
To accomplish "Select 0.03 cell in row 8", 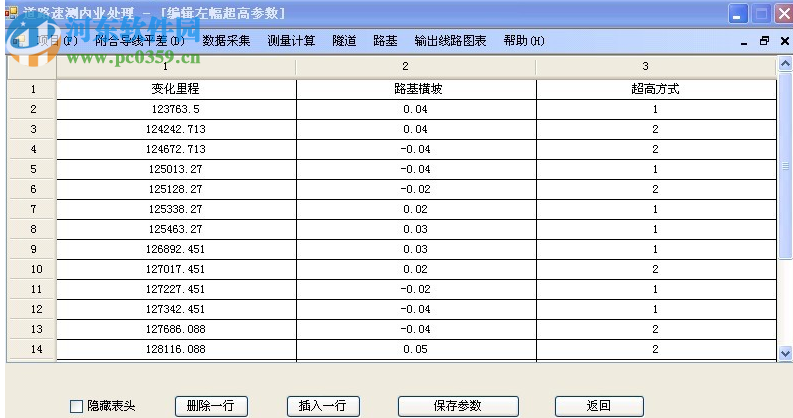I will (416, 229).
